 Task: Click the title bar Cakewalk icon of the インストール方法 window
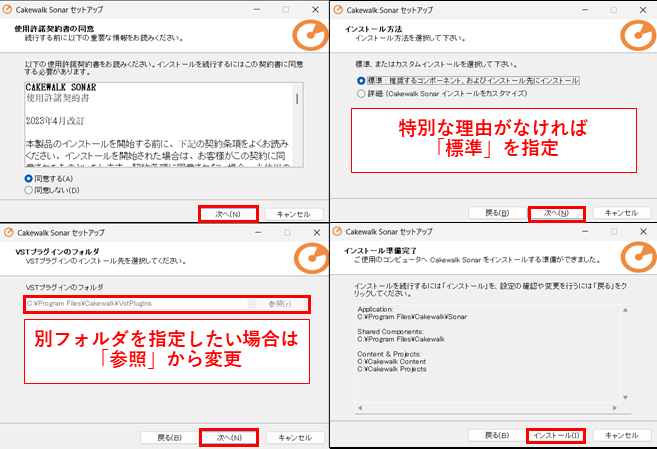(x=338, y=10)
